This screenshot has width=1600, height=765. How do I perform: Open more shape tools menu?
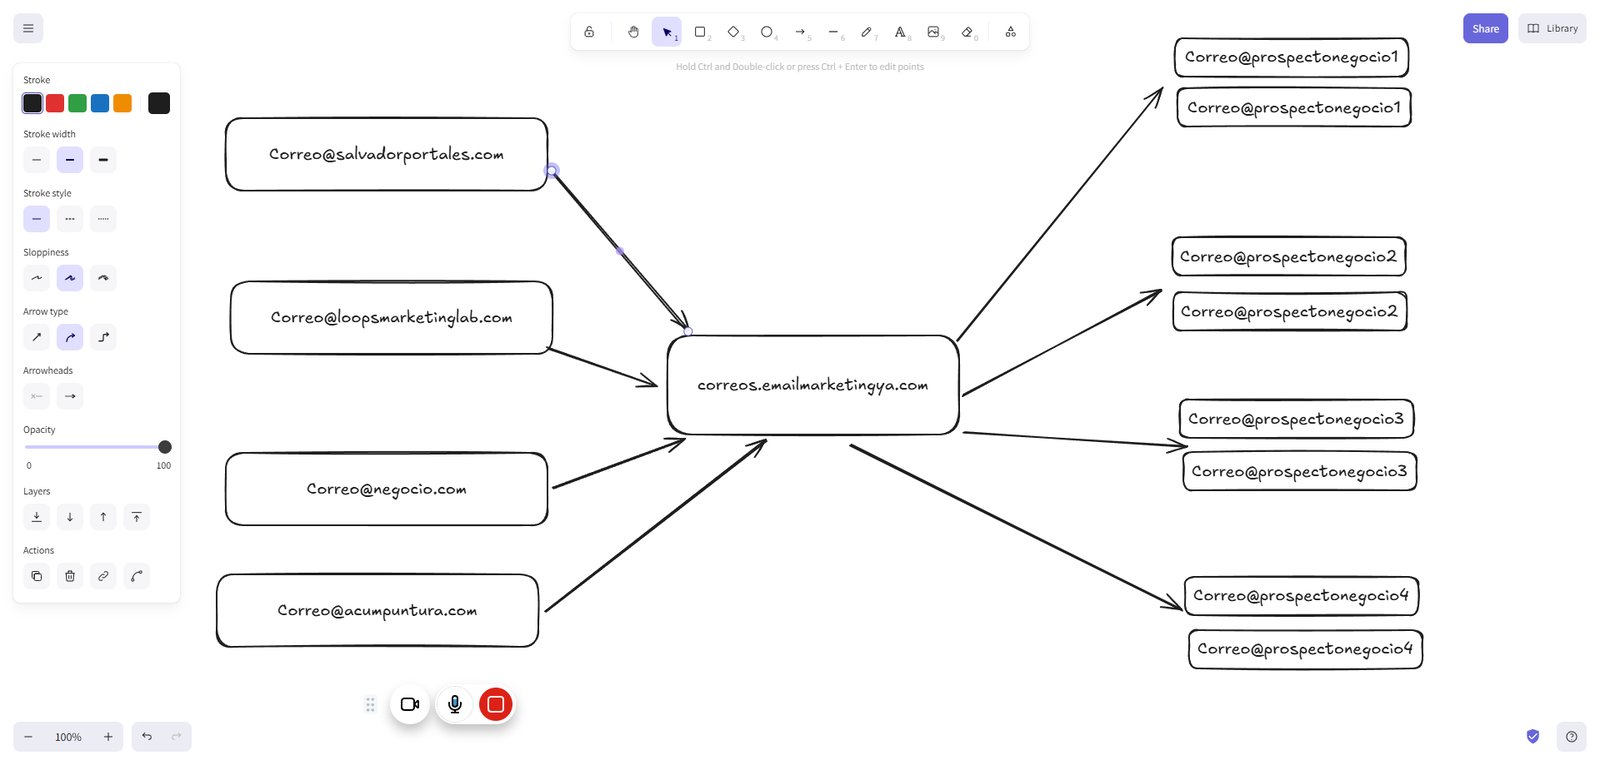(x=1010, y=32)
